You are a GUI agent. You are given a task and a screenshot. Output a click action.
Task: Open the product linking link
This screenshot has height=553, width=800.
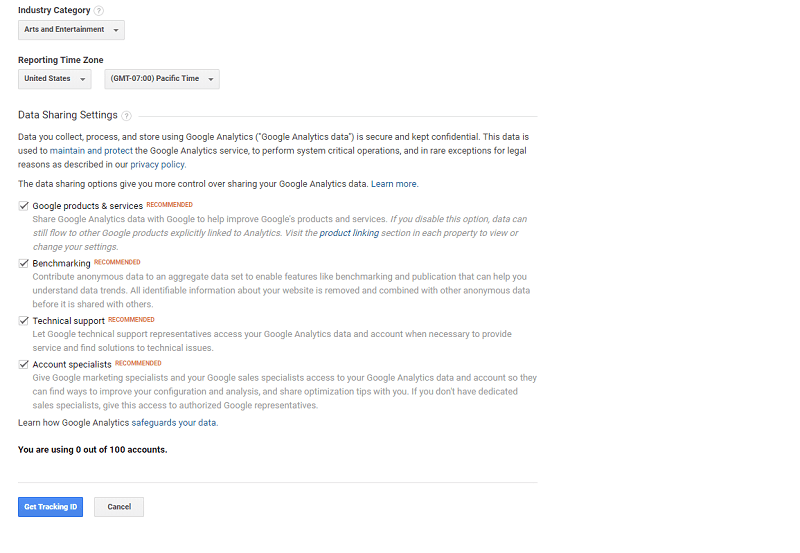(349, 233)
